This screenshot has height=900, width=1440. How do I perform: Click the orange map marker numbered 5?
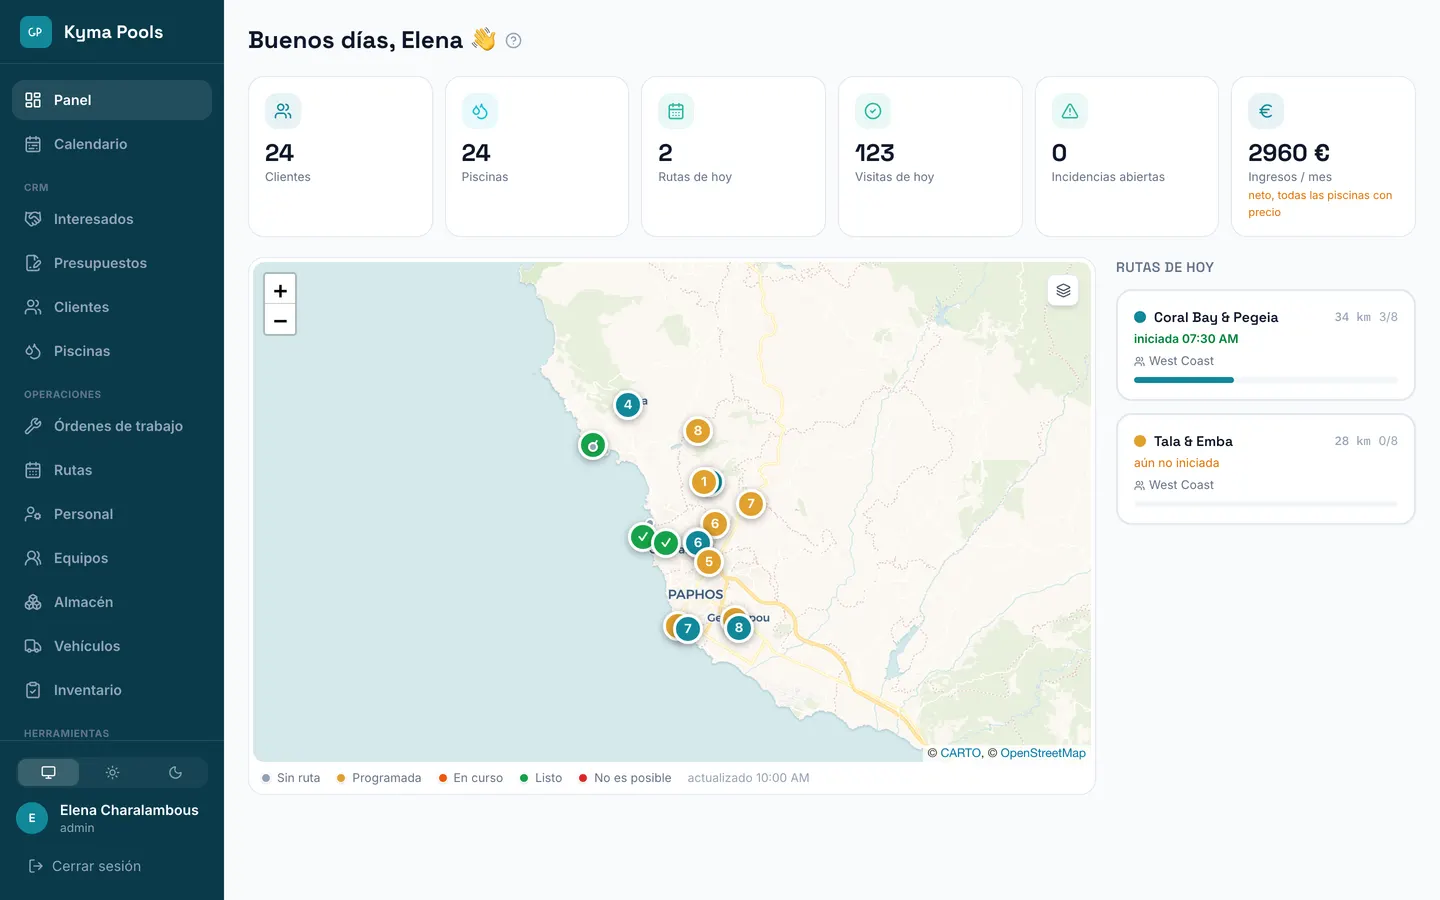pyautogui.click(x=709, y=562)
